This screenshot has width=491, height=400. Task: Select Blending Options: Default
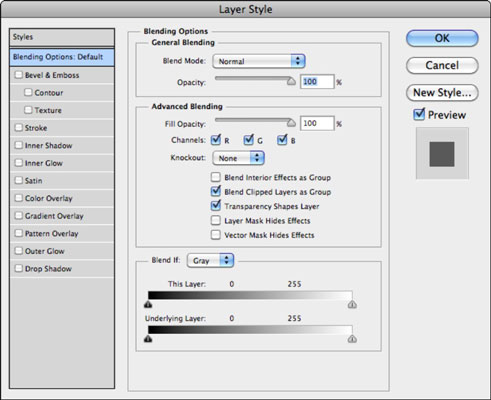point(62,57)
